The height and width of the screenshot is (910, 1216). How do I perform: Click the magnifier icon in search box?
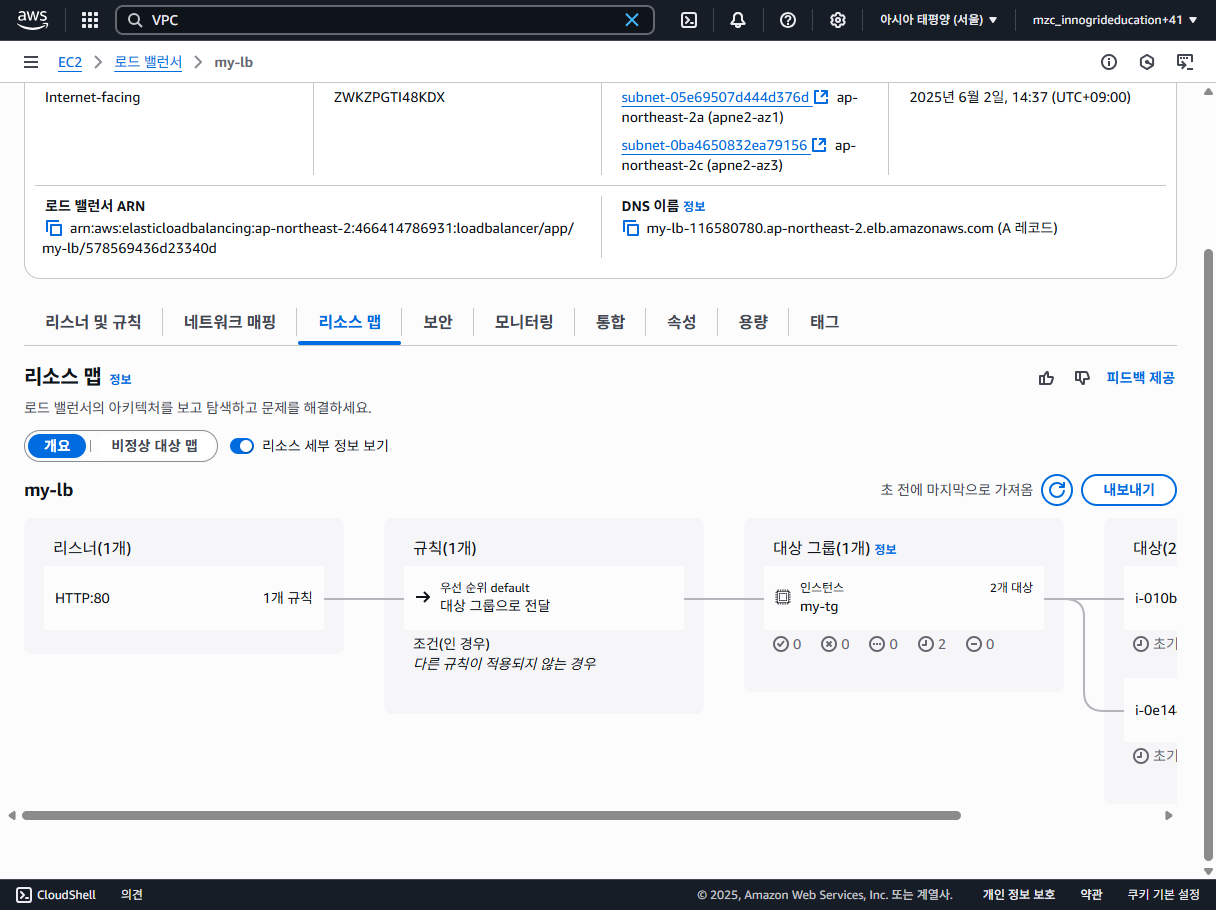[134, 20]
